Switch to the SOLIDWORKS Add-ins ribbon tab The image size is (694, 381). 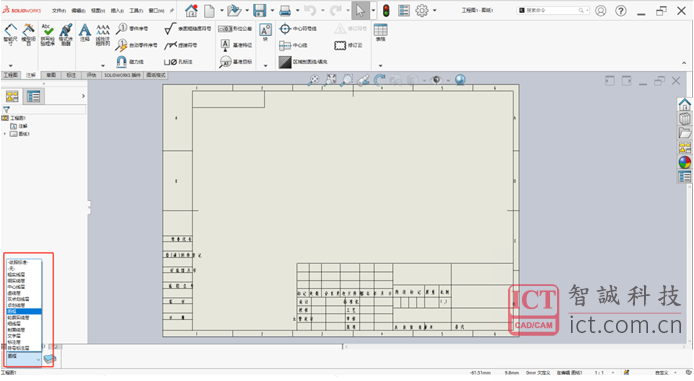(x=123, y=75)
